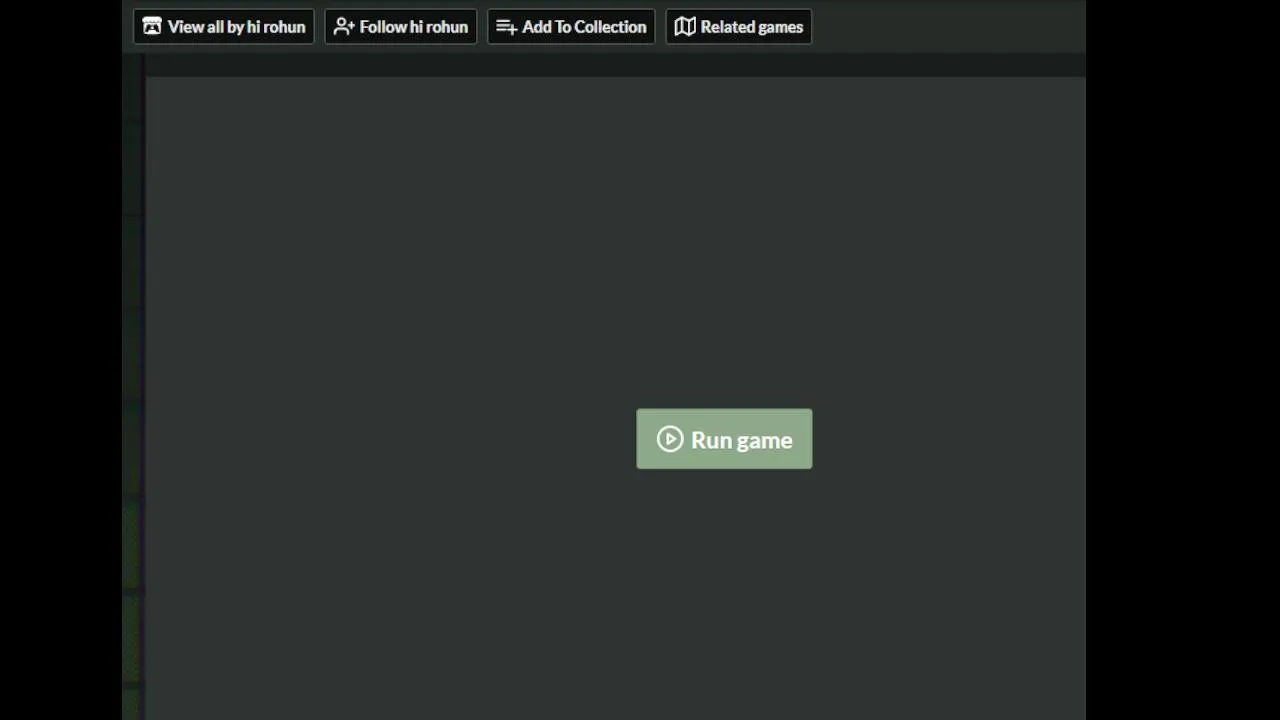Viewport: 1280px width, 720px height.
Task: Add this game to a collection
Action: tap(571, 27)
